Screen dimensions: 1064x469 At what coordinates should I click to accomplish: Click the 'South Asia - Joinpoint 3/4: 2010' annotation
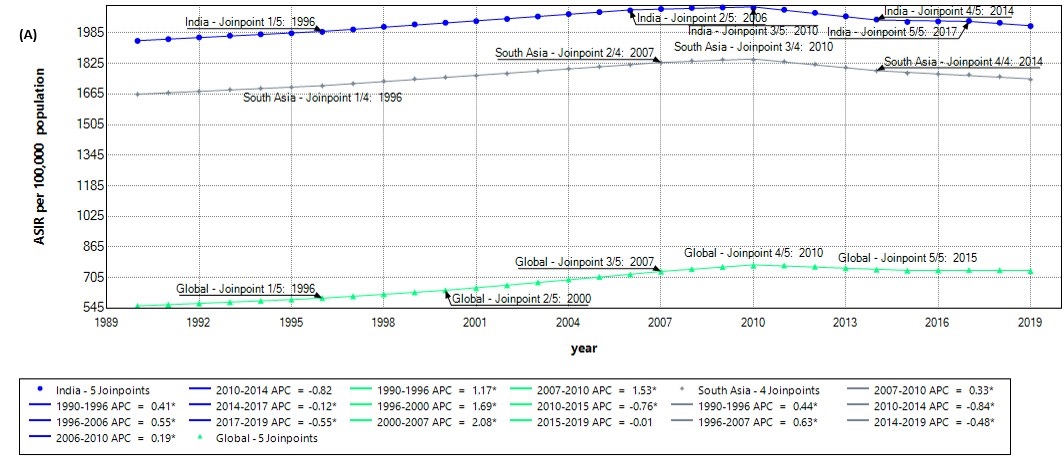753,47
